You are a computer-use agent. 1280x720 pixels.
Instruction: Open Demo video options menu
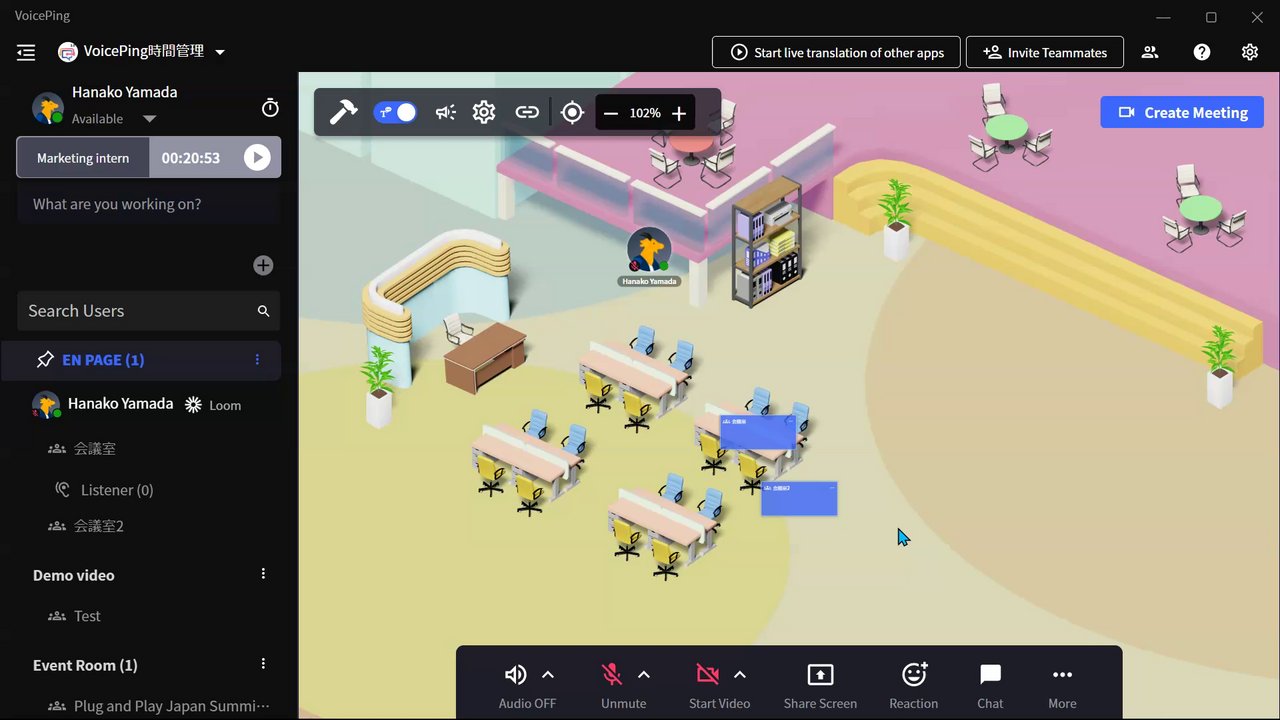pos(264,574)
